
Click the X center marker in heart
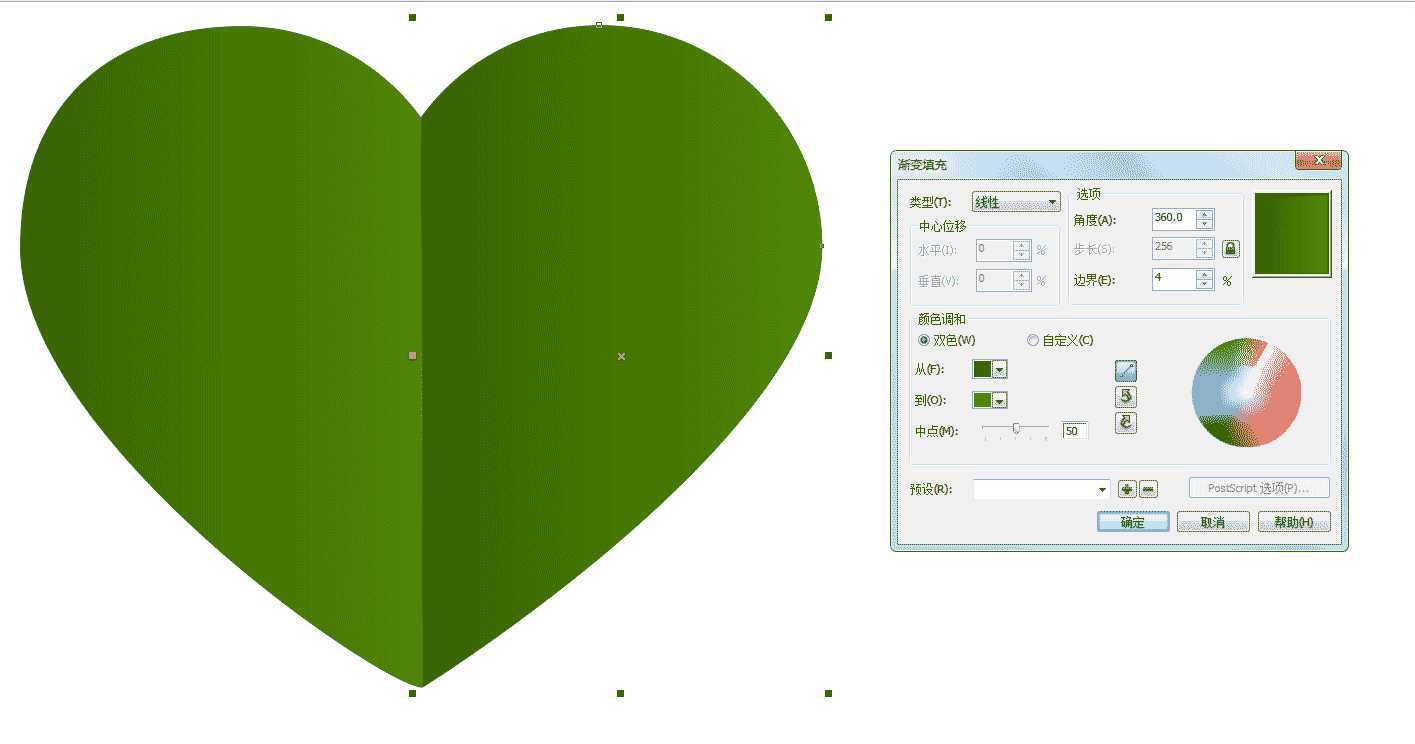(x=621, y=356)
